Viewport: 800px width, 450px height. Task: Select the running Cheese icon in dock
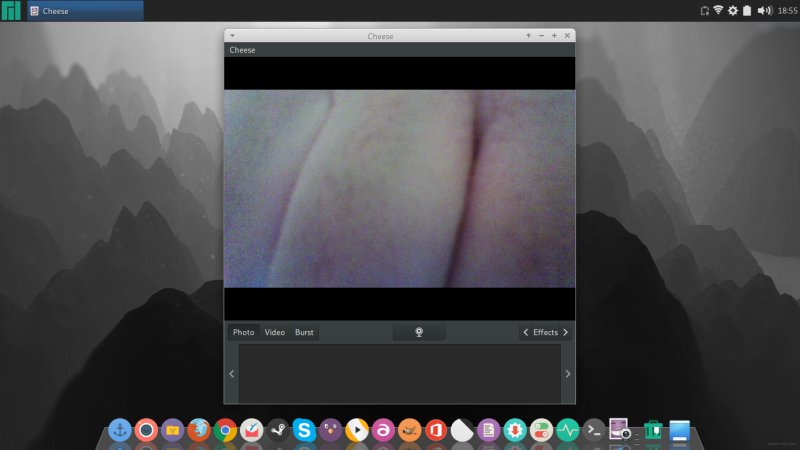click(x=620, y=429)
